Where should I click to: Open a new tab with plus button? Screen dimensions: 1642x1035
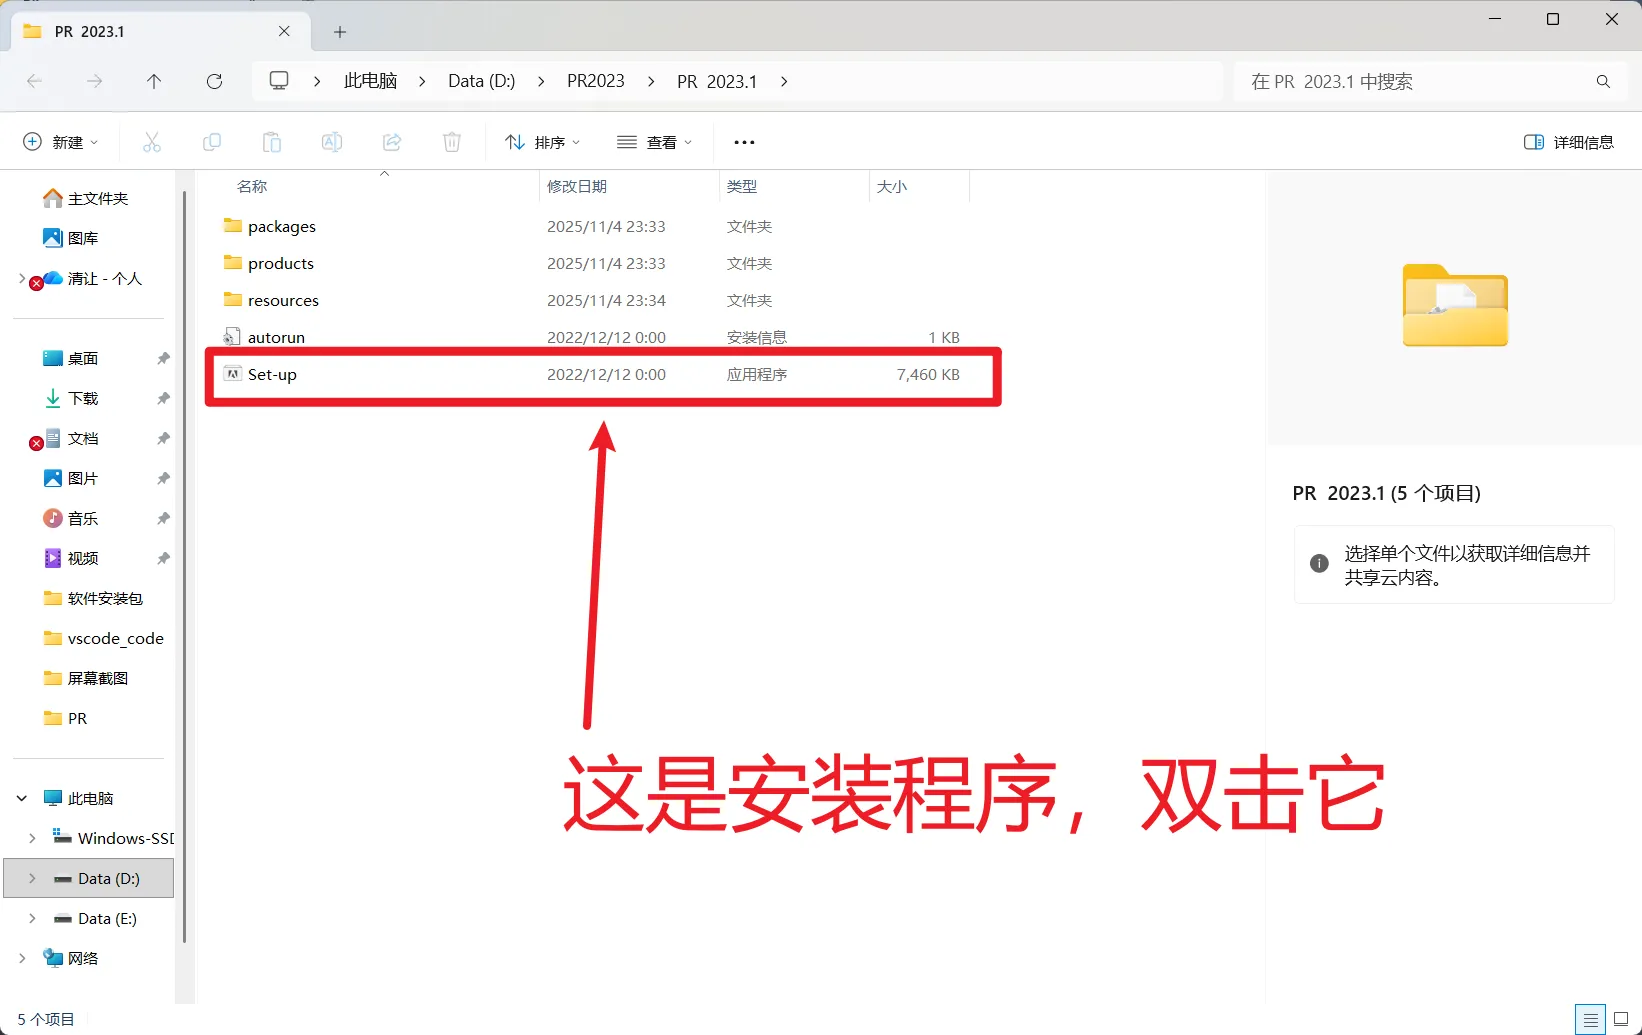(340, 32)
